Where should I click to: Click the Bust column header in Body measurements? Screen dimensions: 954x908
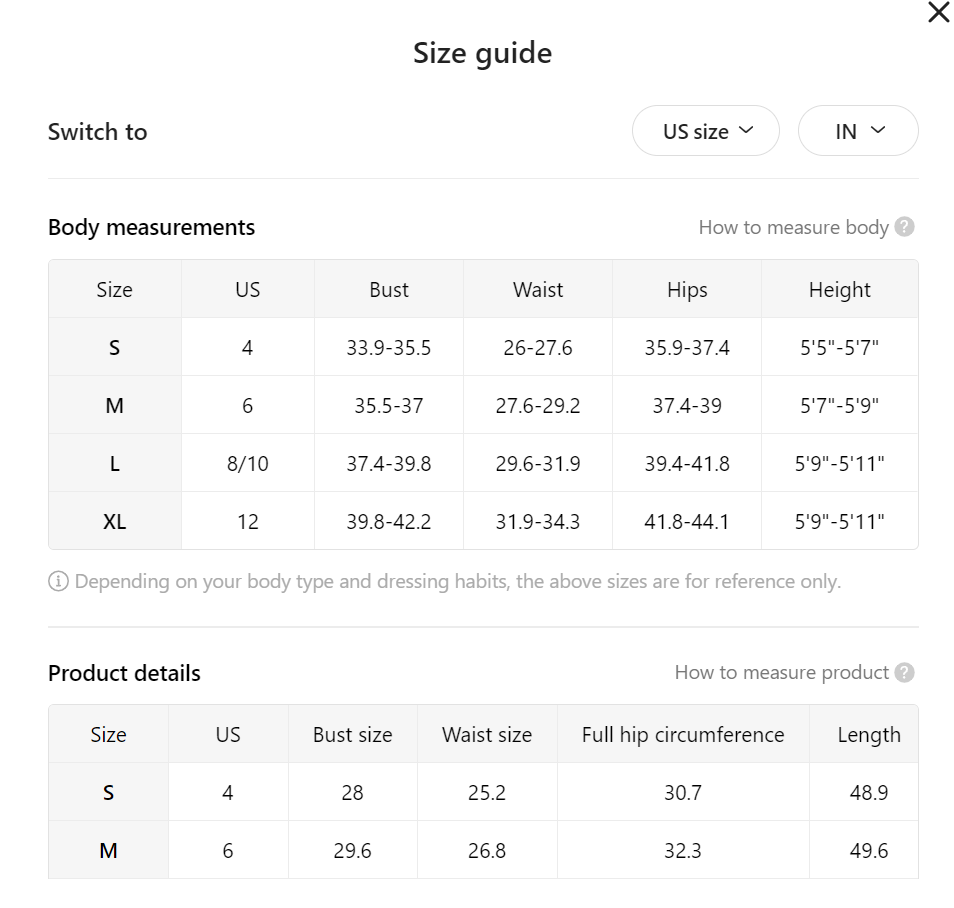pyautogui.click(x=389, y=290)
